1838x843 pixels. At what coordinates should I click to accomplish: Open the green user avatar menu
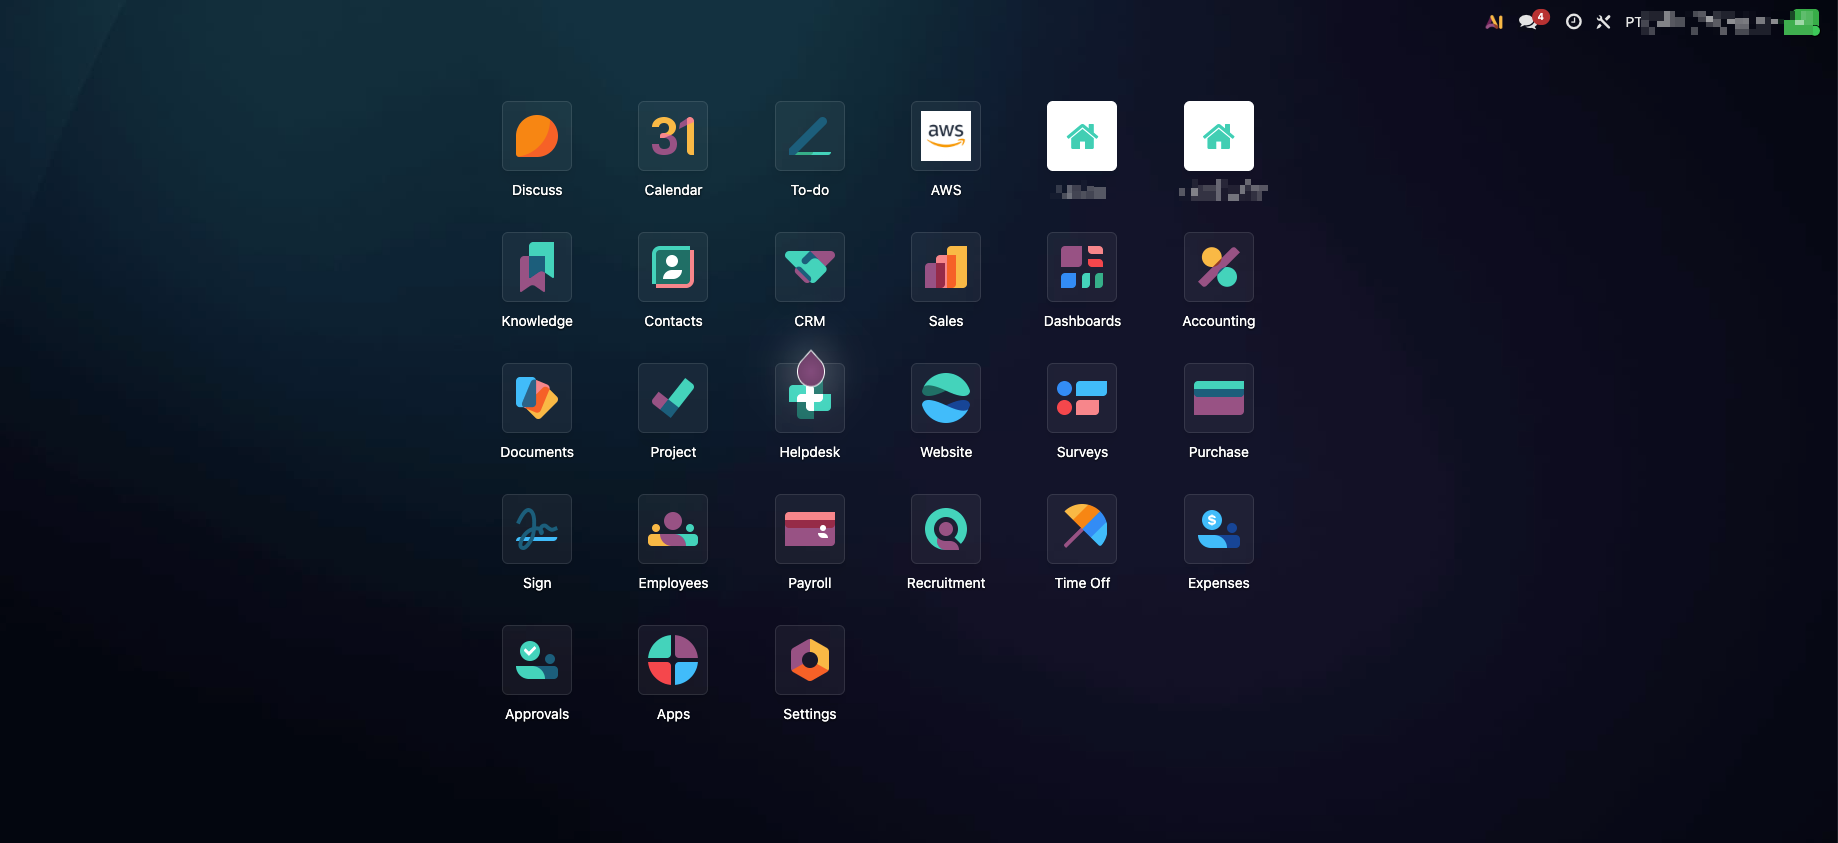click(x=1801, y=22)
